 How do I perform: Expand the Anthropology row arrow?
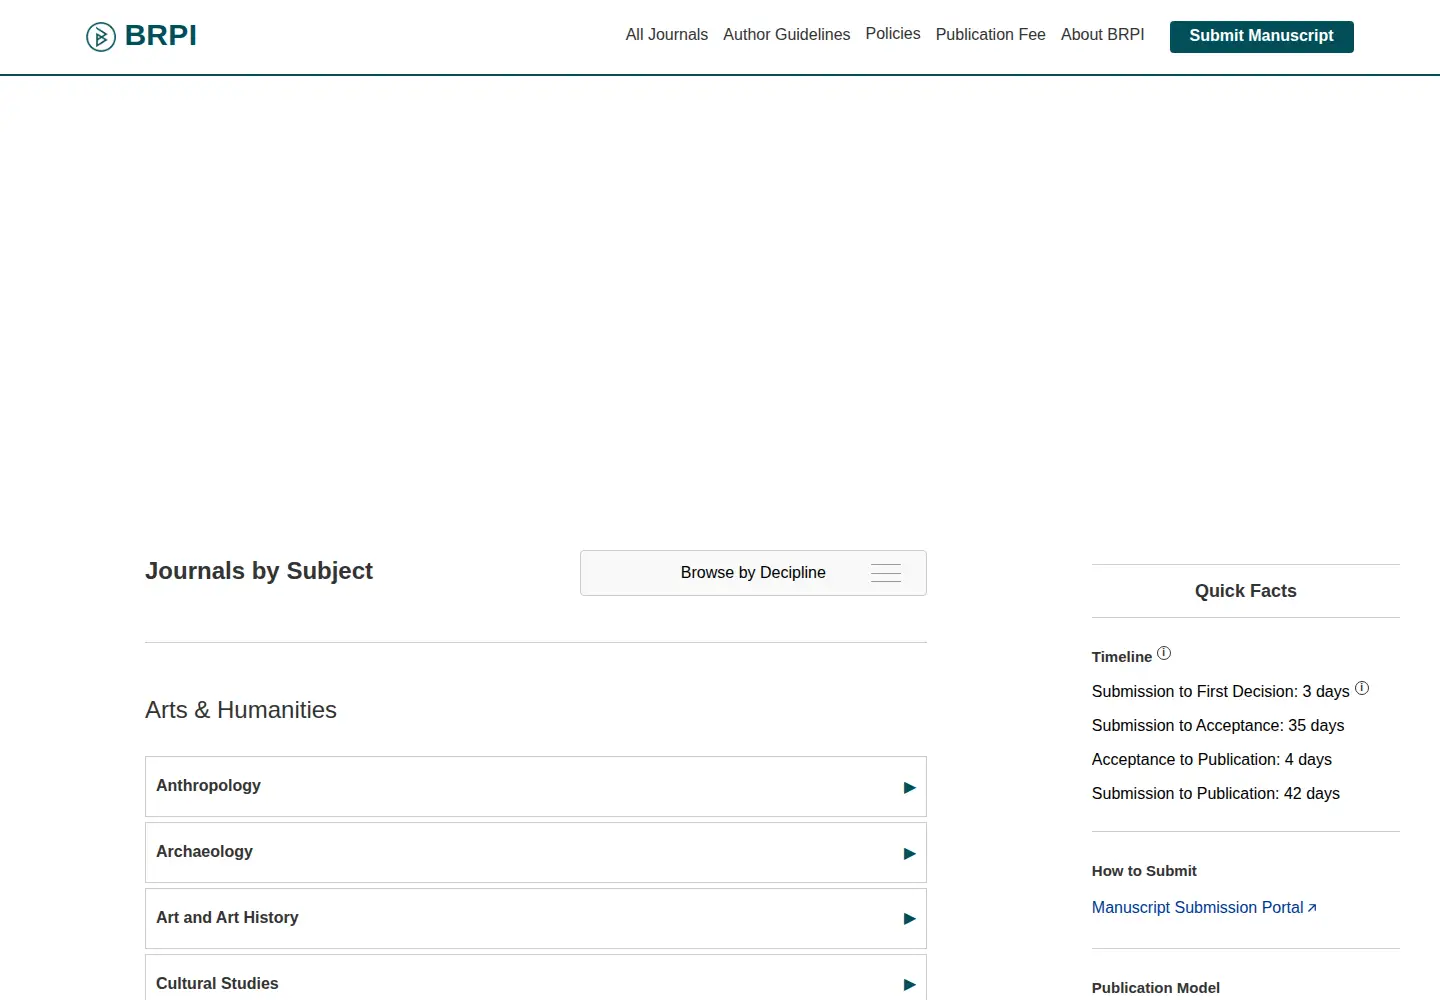909,787
